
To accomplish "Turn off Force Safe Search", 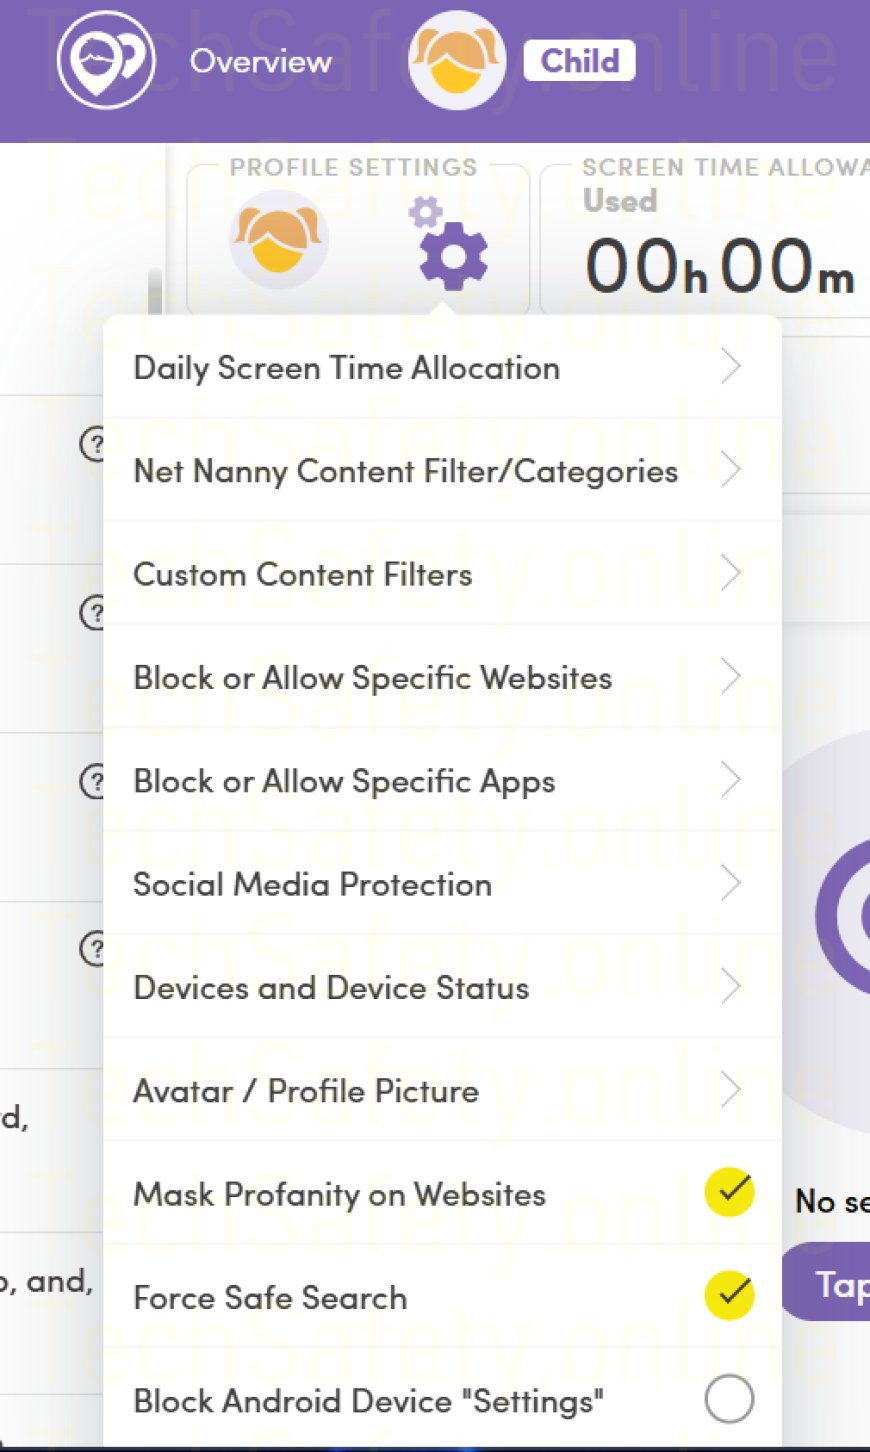I will [729, 1296].
